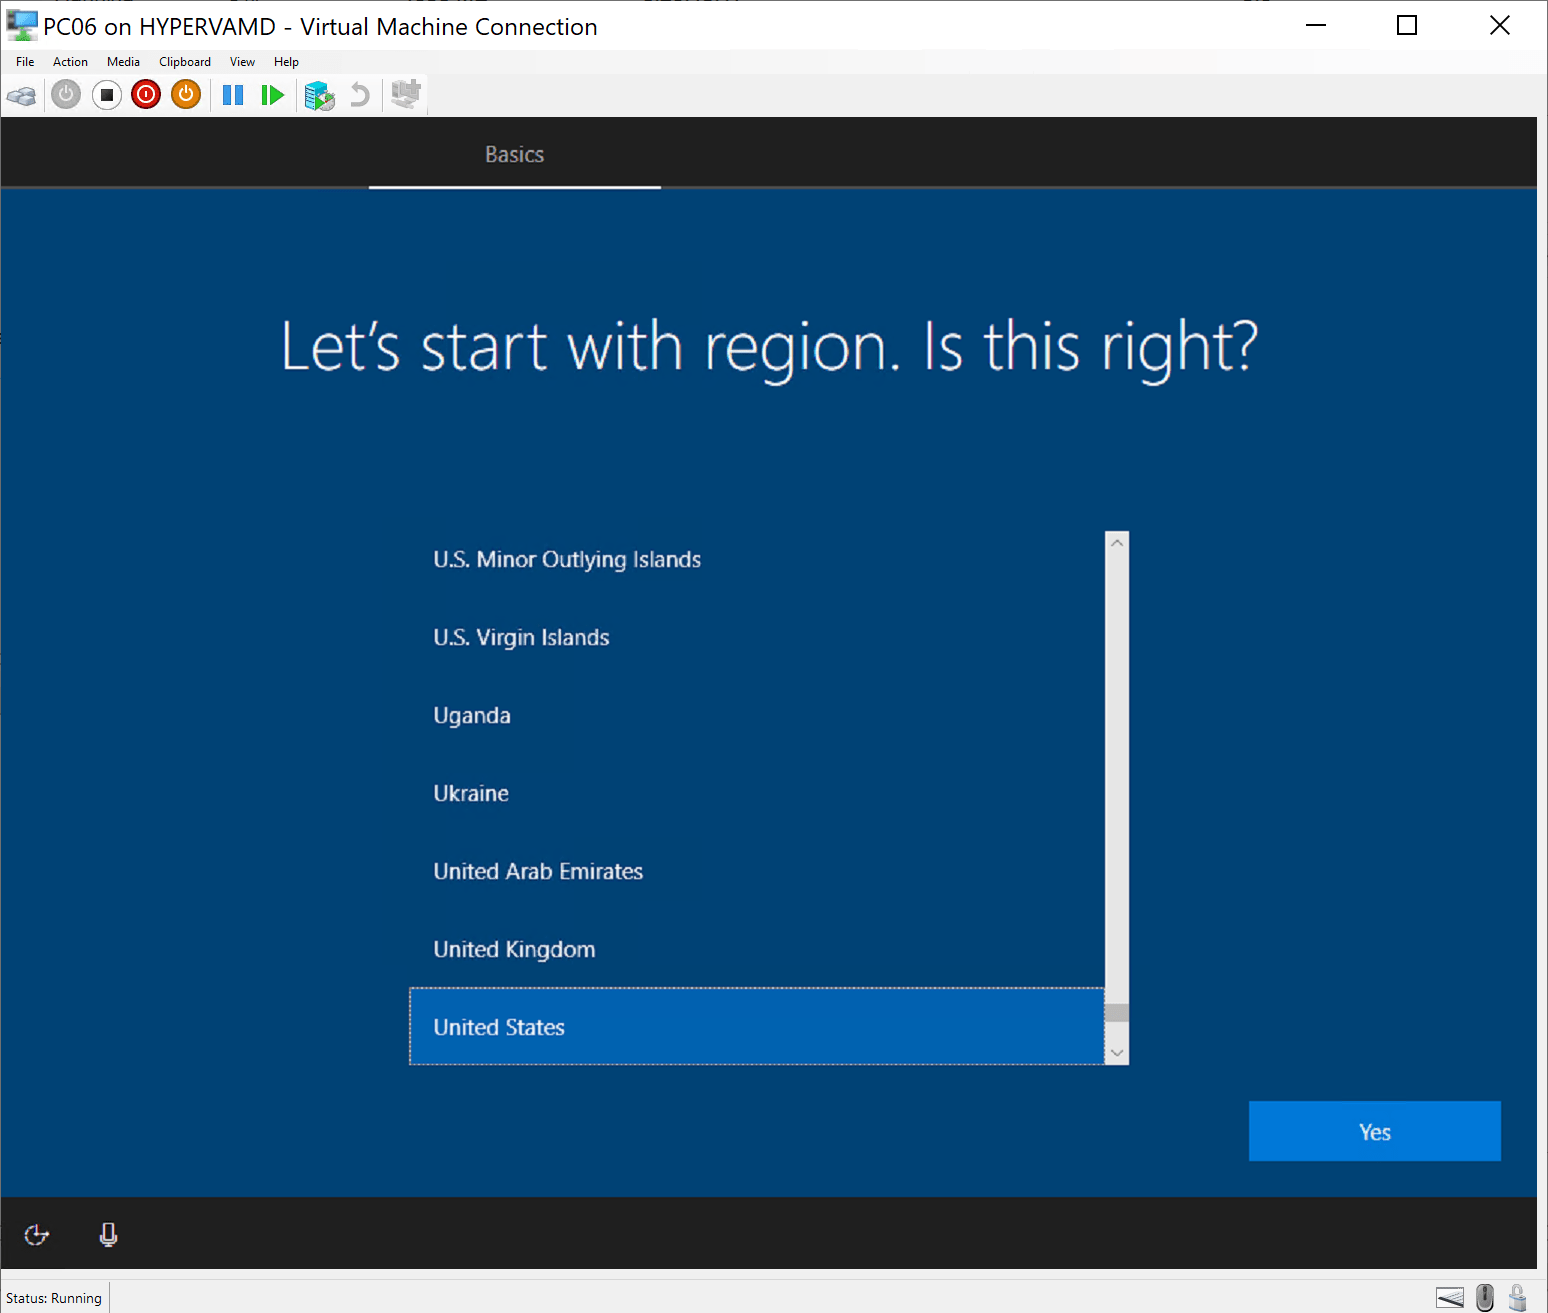Click the orange Save state icon

[x=186, y=95]
